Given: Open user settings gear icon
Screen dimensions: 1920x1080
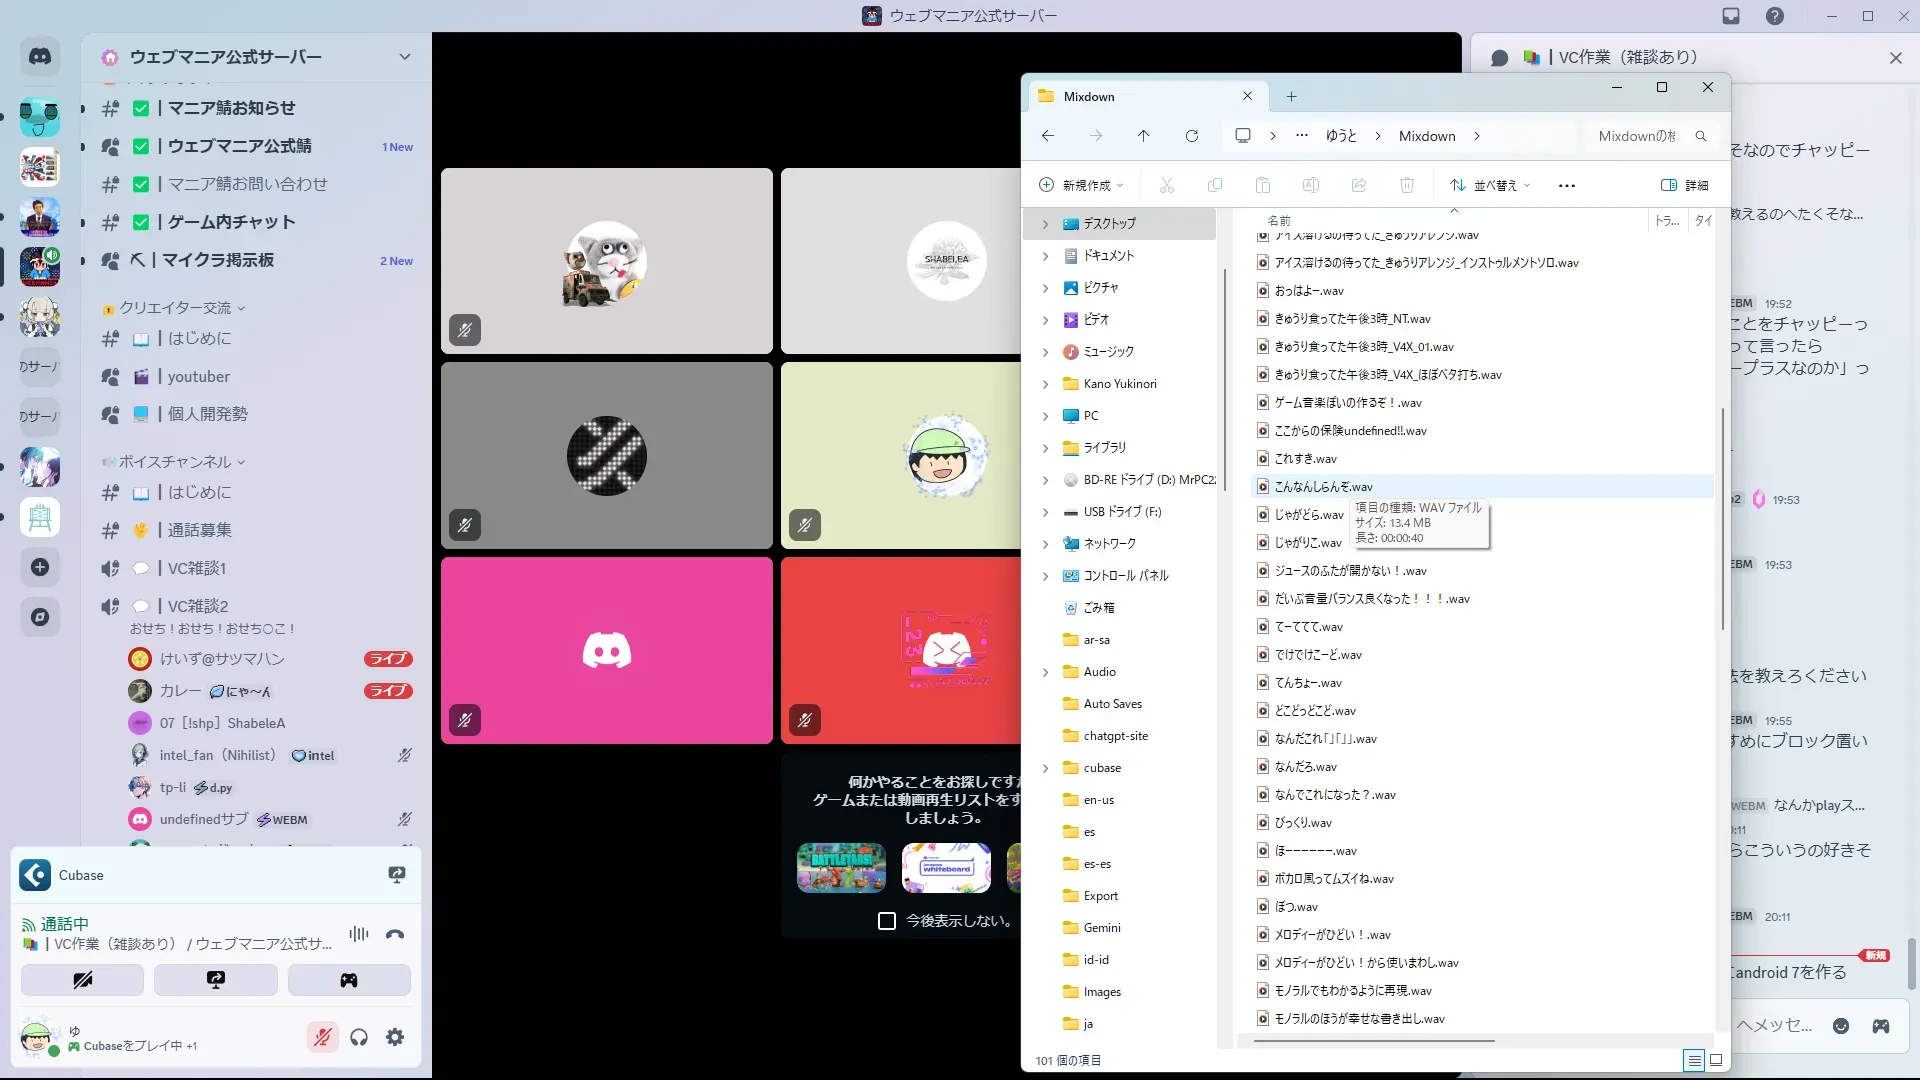Looking at the screenshot, I should (395, 1037).
